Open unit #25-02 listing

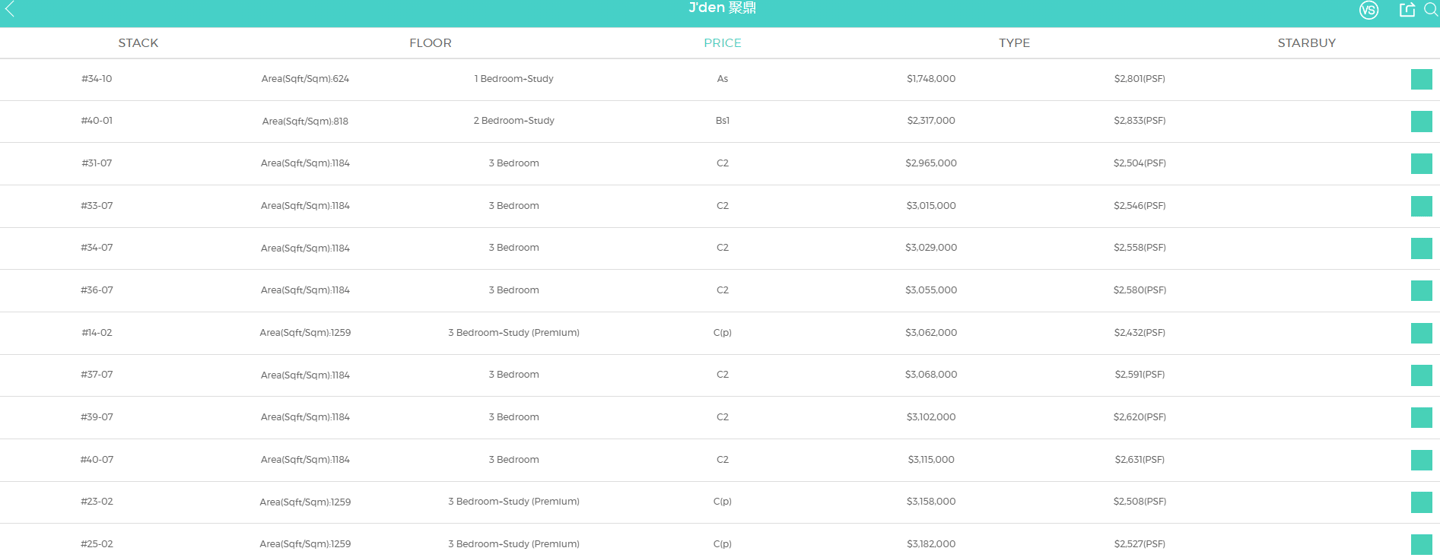[x=720, y=544]
